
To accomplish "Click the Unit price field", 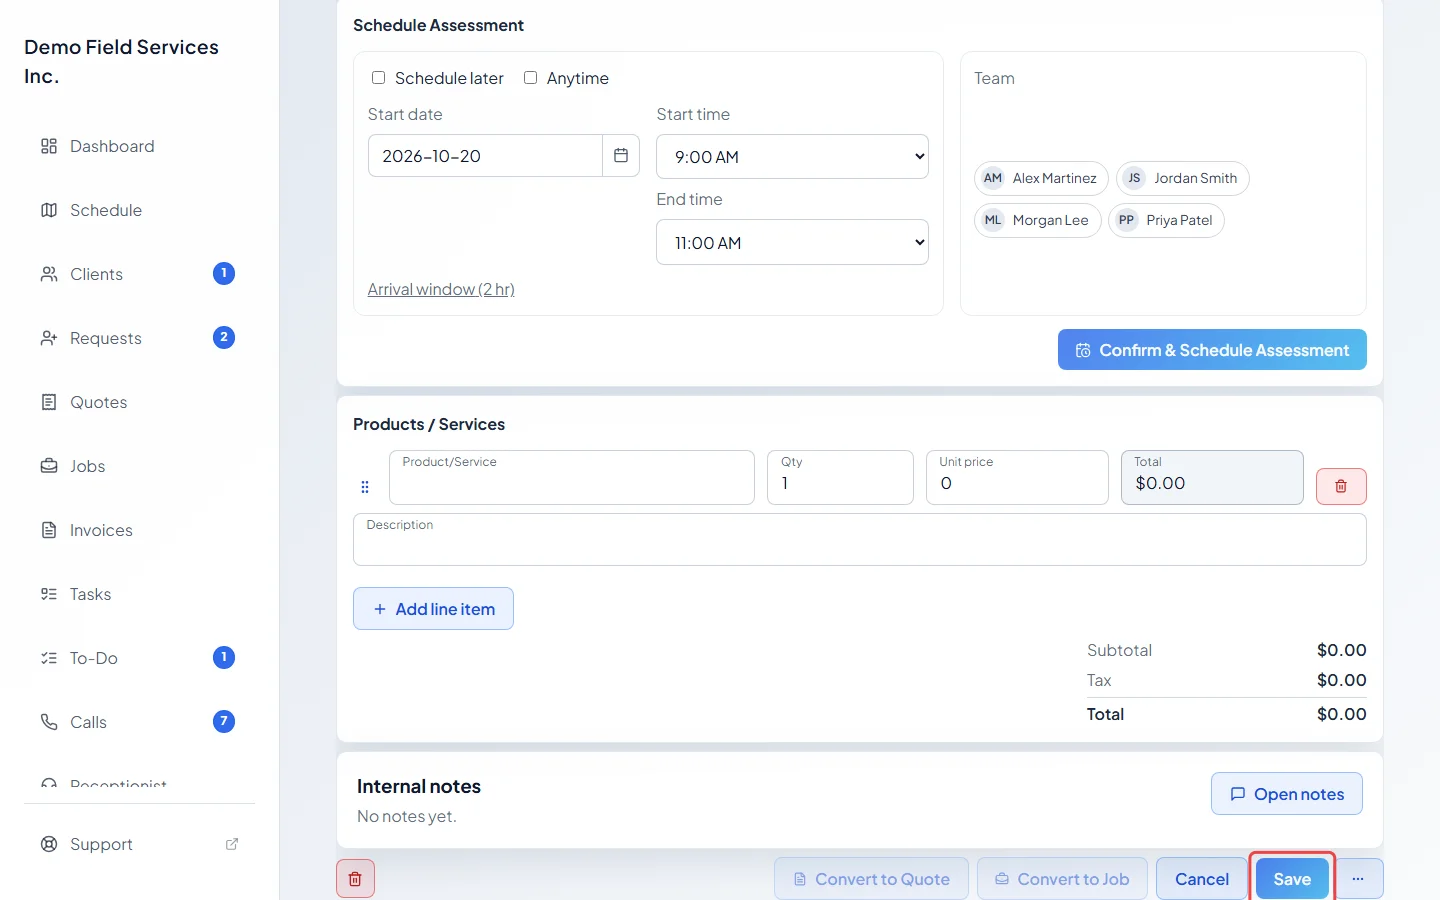I will coord(1017,477).
